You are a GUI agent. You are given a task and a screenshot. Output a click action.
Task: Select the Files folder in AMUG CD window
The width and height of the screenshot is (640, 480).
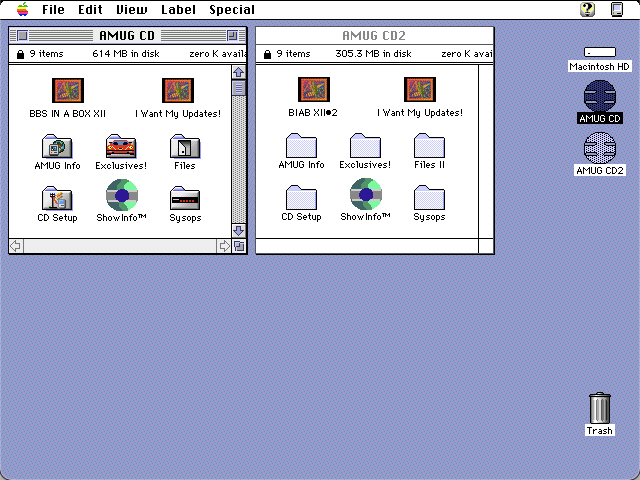click(x=185, y=146)
